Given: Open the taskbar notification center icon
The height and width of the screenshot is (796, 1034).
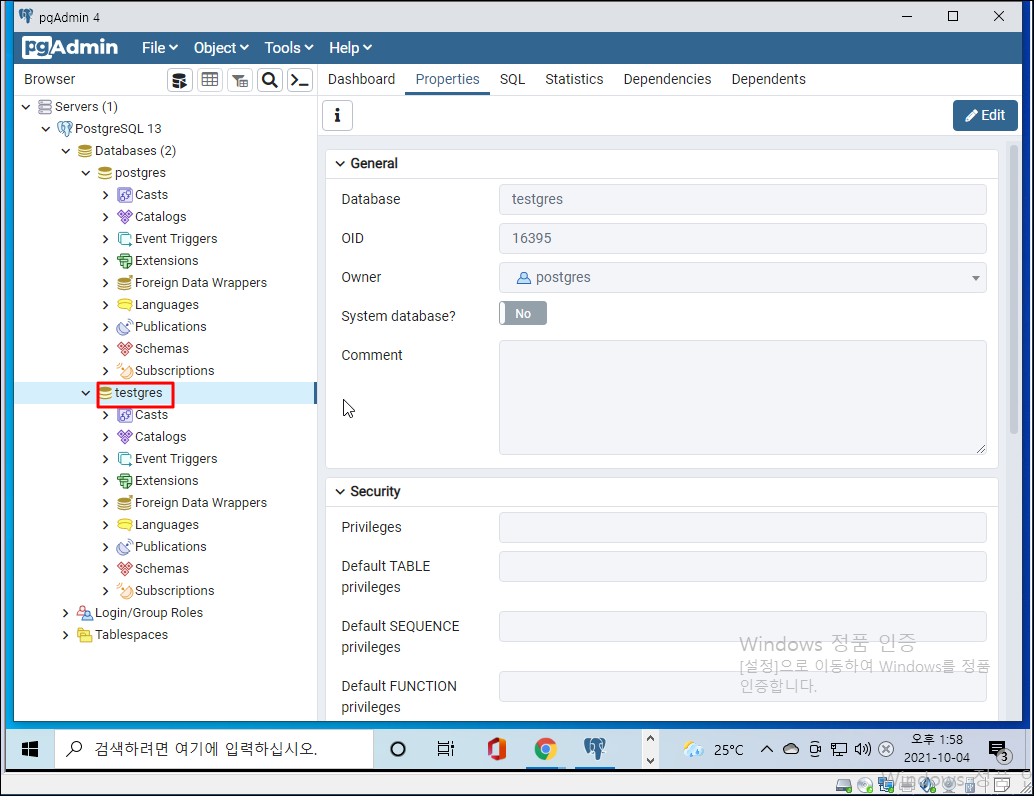Looking at the screenshot, I should (x=999, y=750).
